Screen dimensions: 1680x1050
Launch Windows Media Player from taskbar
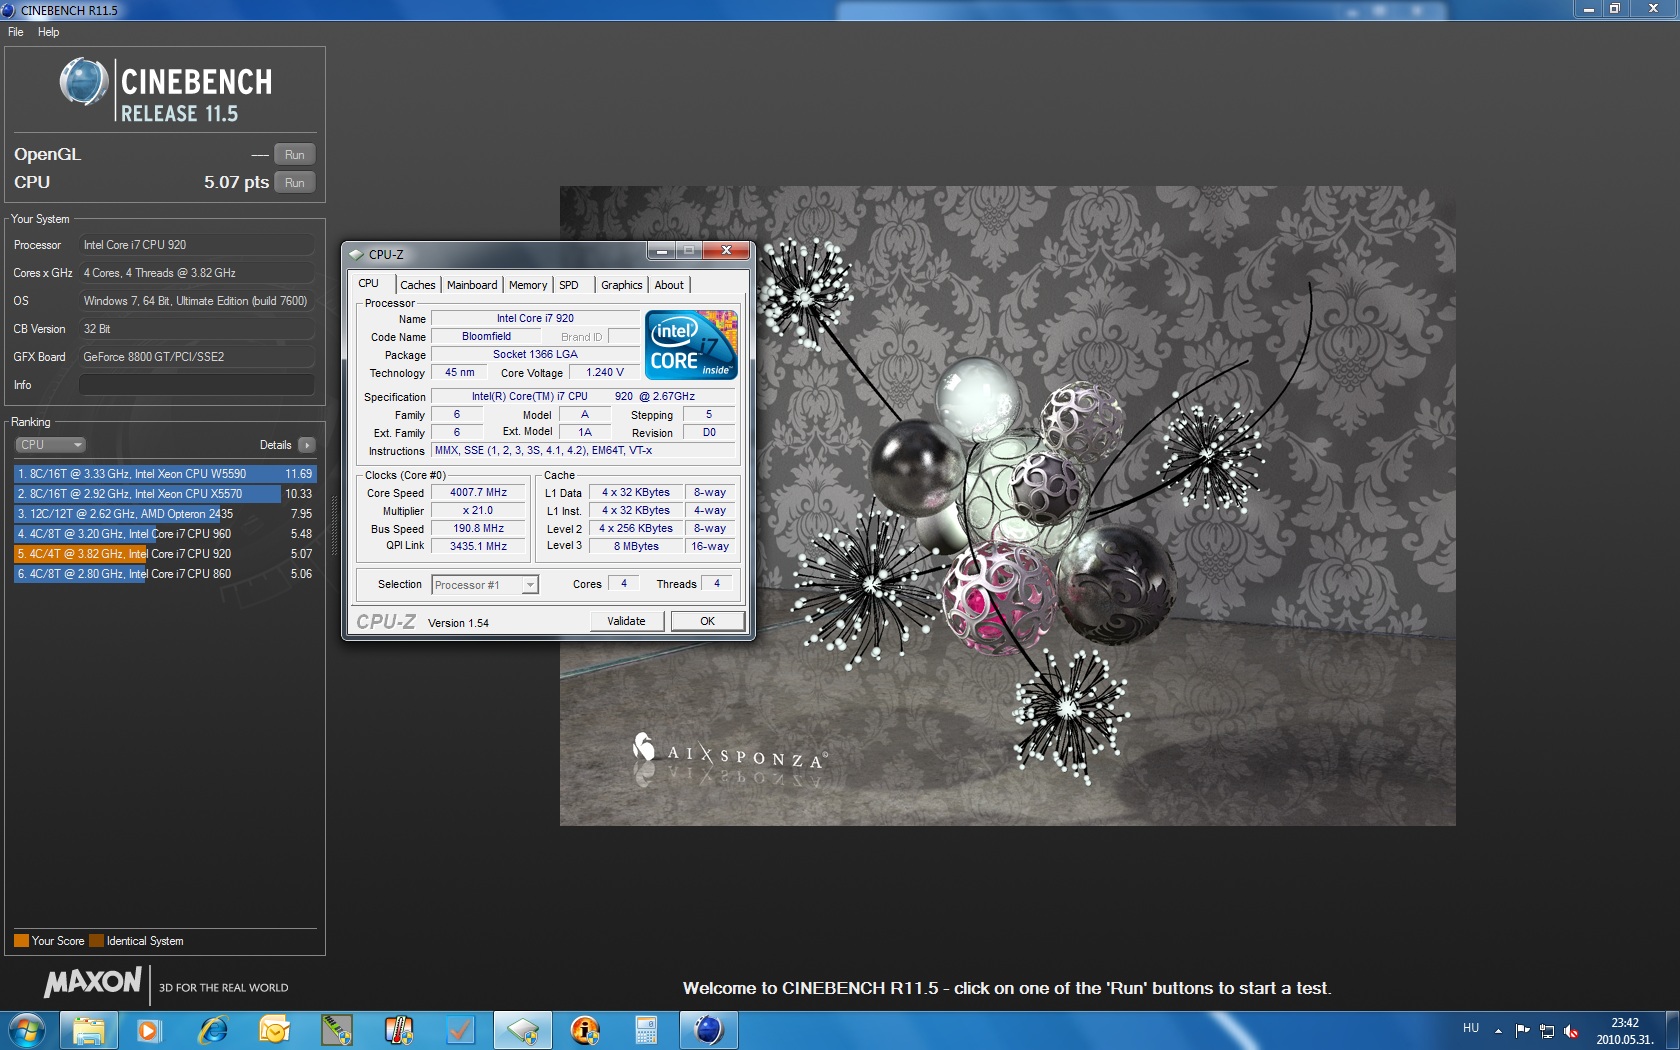[149, 1030]
